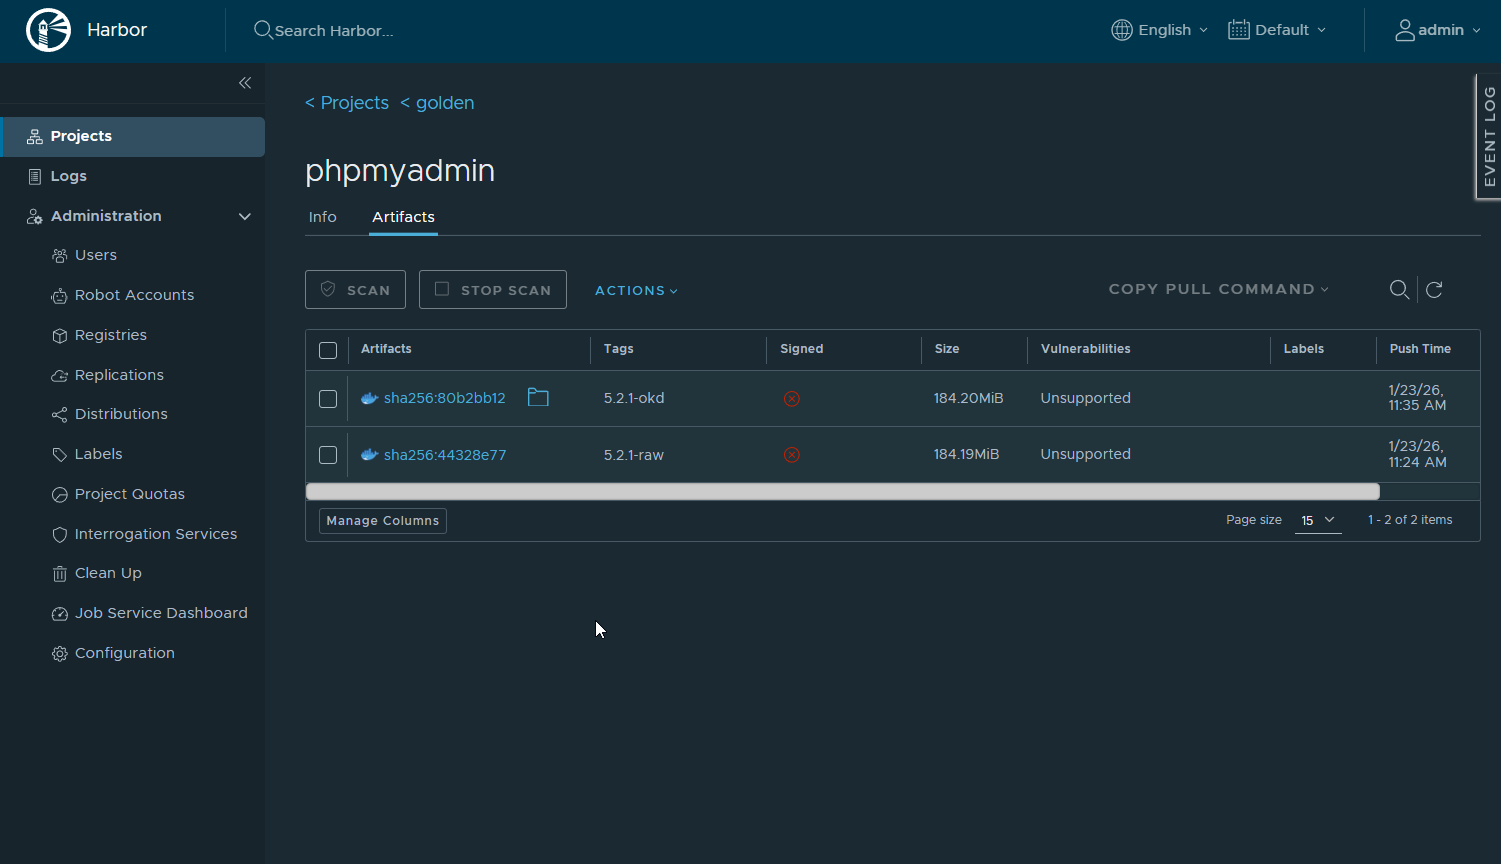Open Clean Up in sidebar

(108, 573)
